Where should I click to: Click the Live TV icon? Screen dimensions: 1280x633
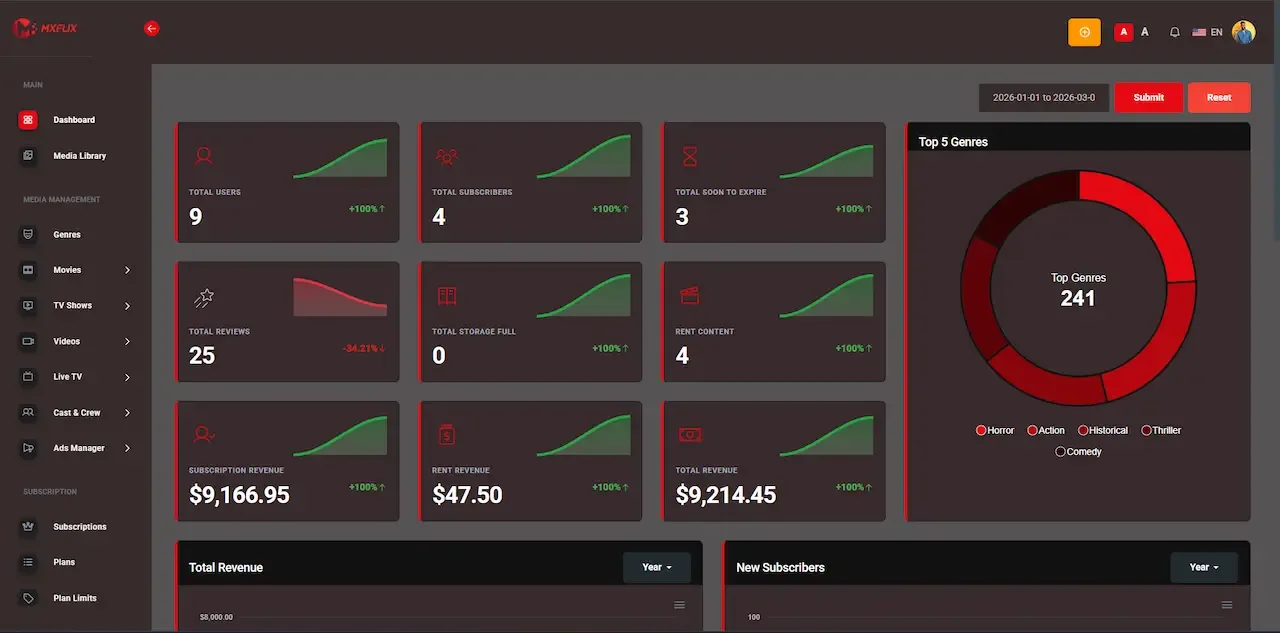click(x=28, y=377)
